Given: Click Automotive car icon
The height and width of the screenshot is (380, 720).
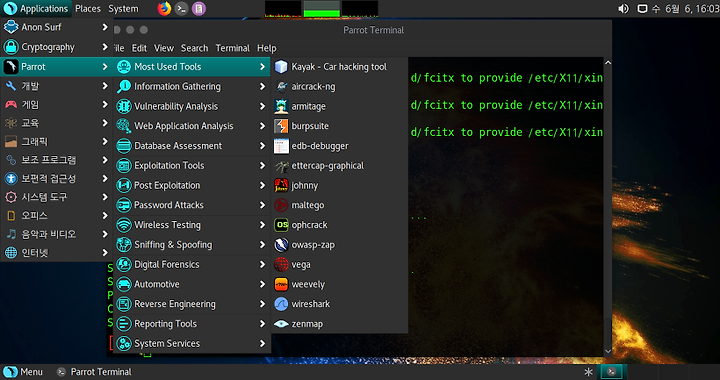Looking at the screenshot, I should 124,284.
